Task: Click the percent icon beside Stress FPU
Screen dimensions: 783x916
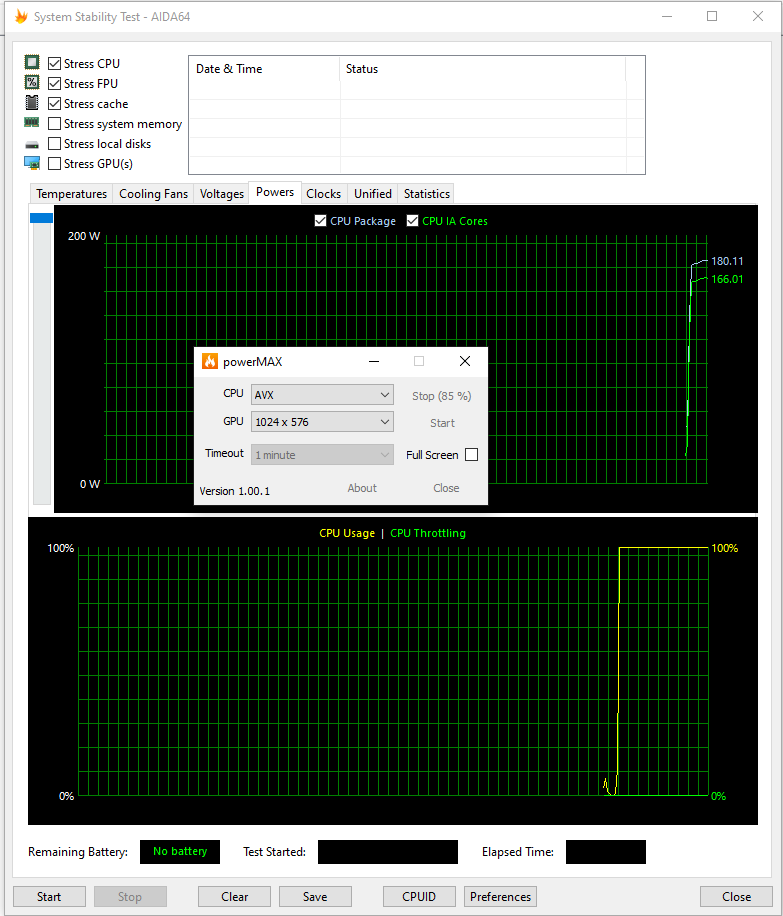Action: click(x=32, y=82)
